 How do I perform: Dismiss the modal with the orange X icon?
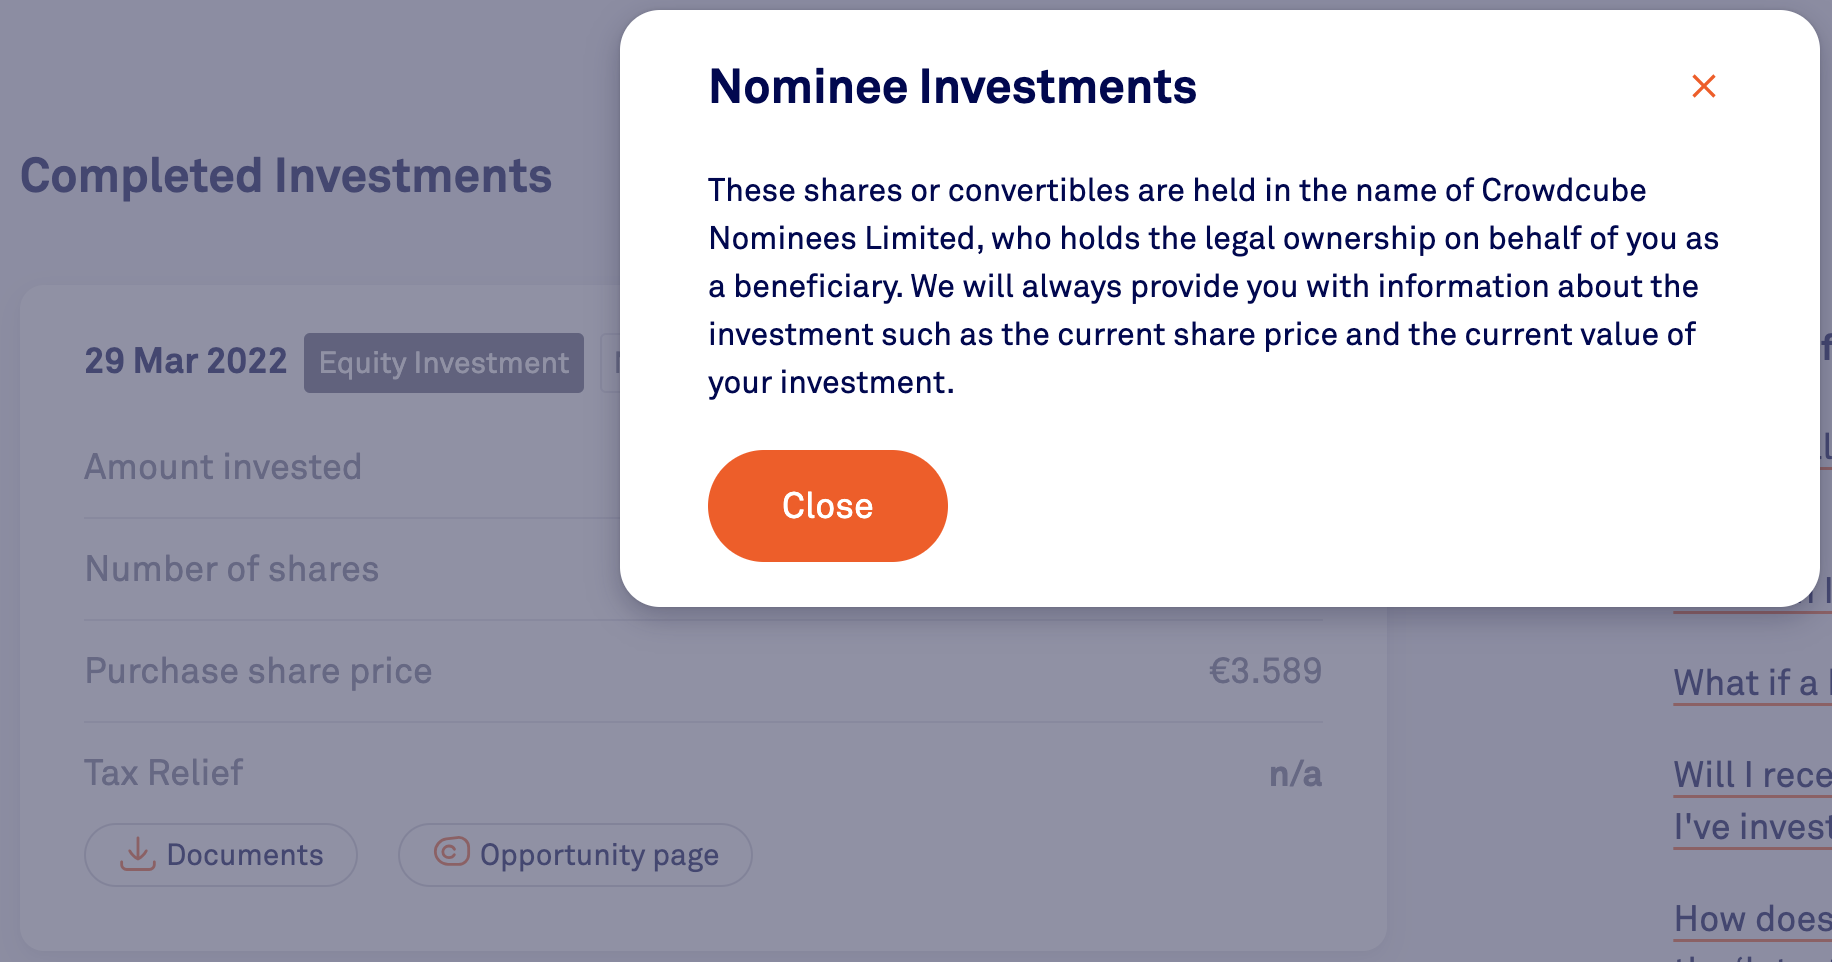(x=1703, y=86)
